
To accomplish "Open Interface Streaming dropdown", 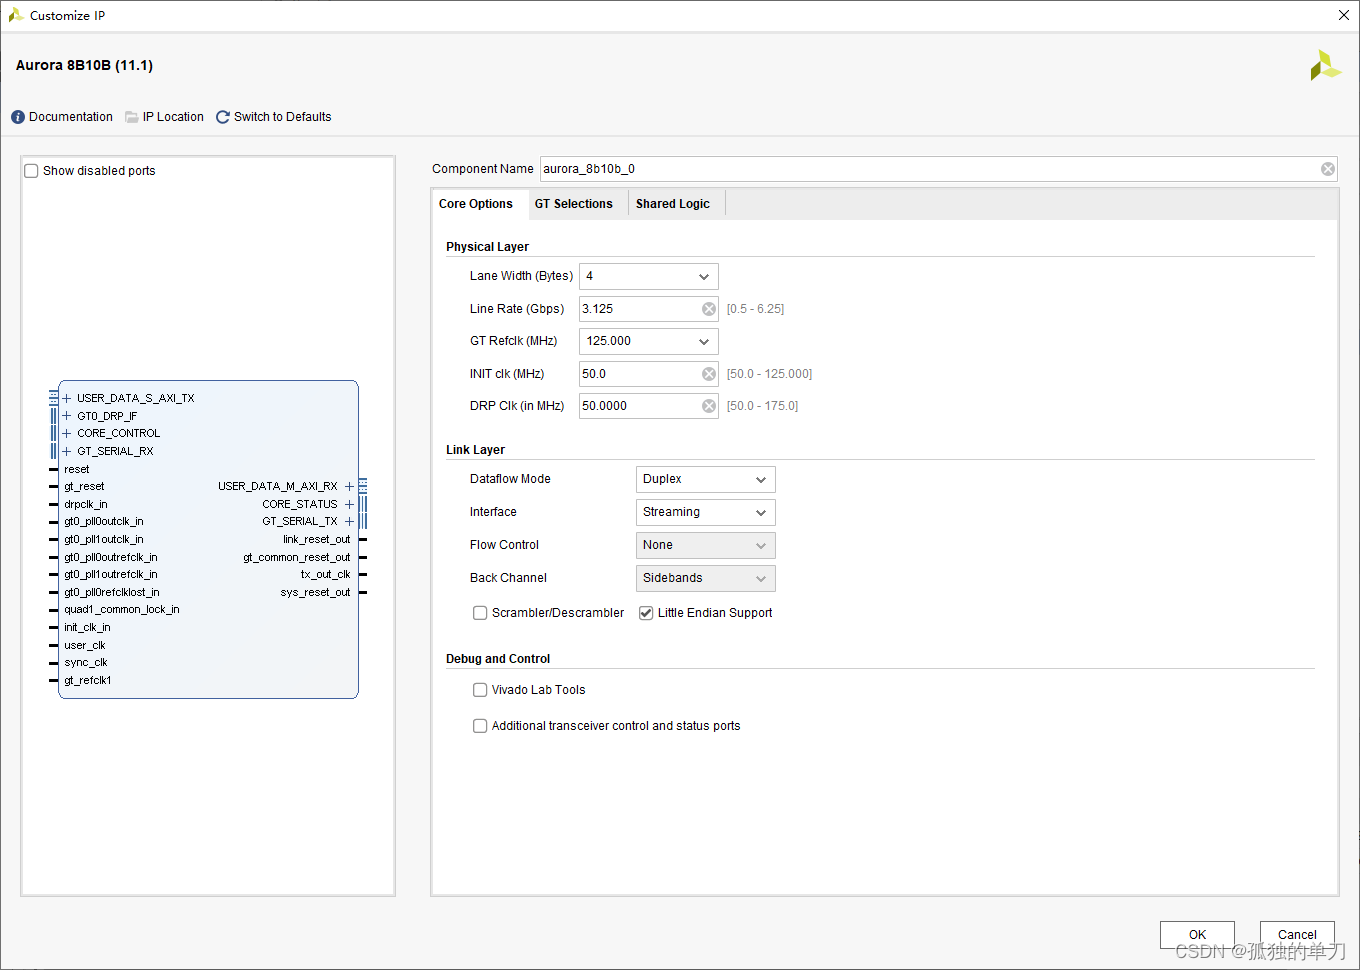I will (x=706, y=512).
